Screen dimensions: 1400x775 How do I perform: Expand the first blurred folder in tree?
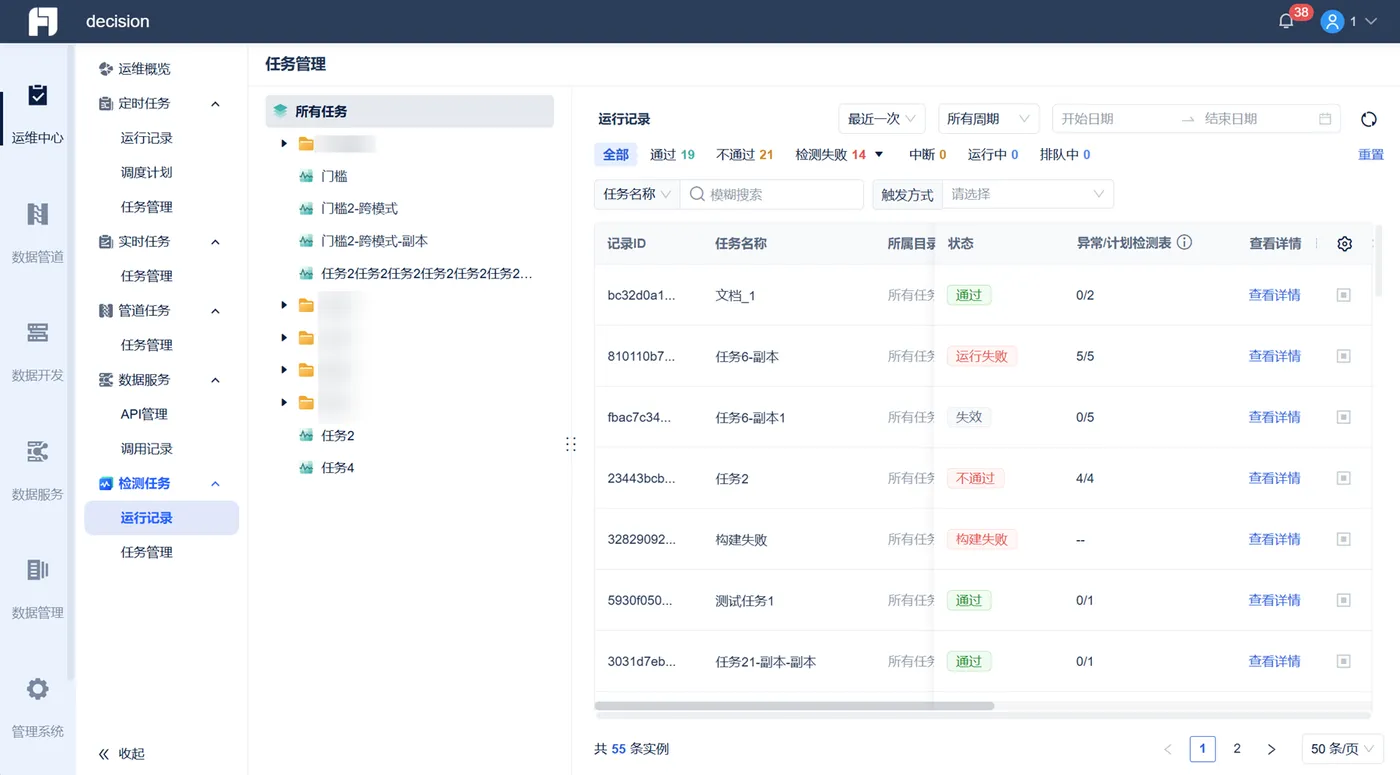pyautogui.click(x=284, y=144)
